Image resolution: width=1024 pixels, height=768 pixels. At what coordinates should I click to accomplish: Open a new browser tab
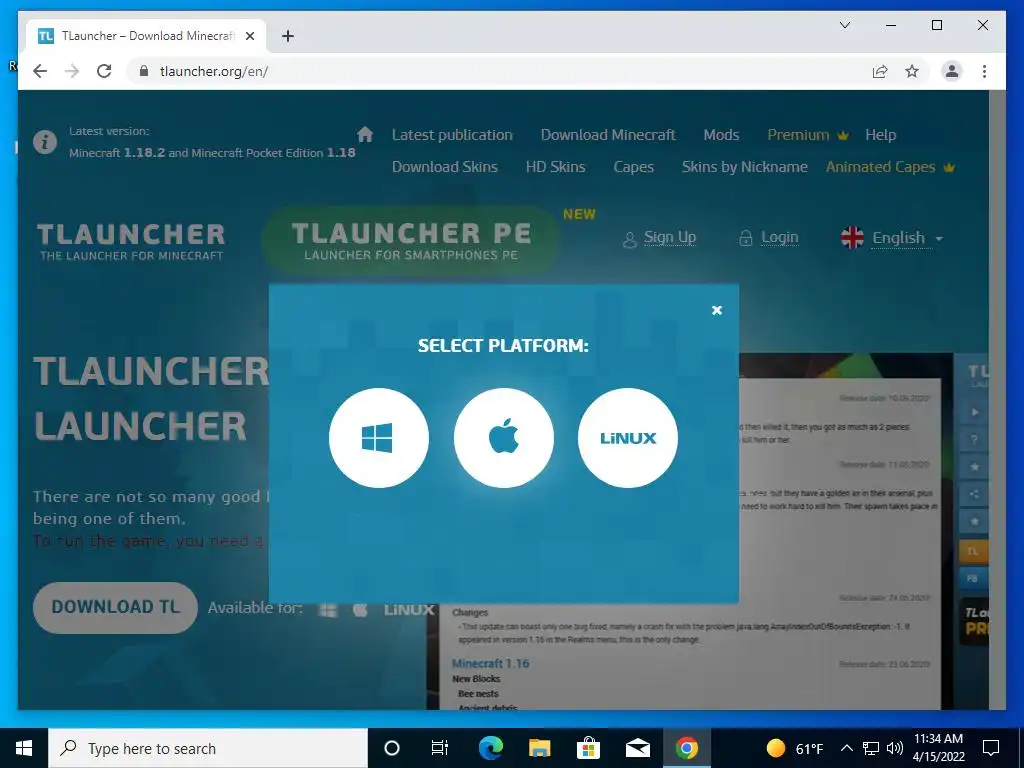[287, 36]
